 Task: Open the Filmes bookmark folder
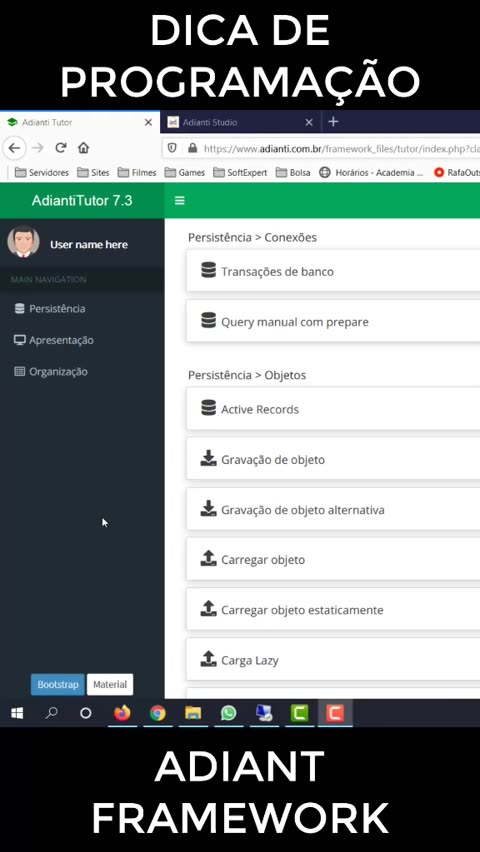[x=136, y=173]
